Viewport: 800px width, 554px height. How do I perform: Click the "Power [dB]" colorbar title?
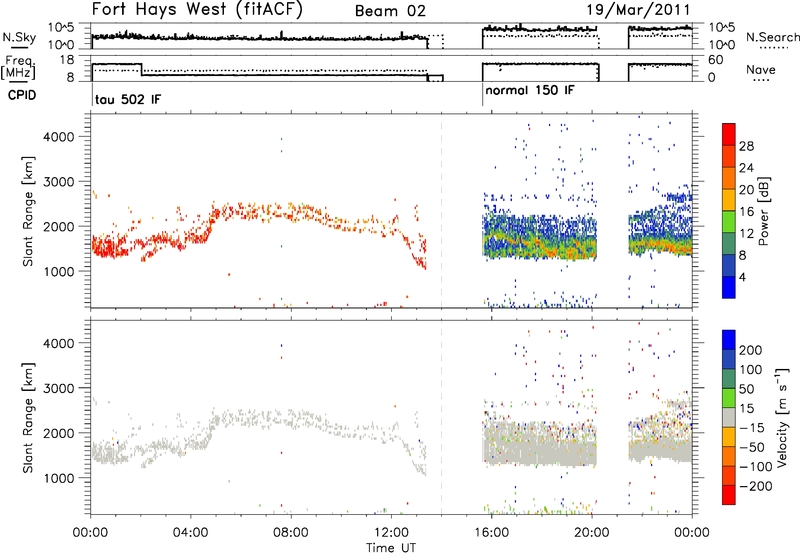click(764, 211)
